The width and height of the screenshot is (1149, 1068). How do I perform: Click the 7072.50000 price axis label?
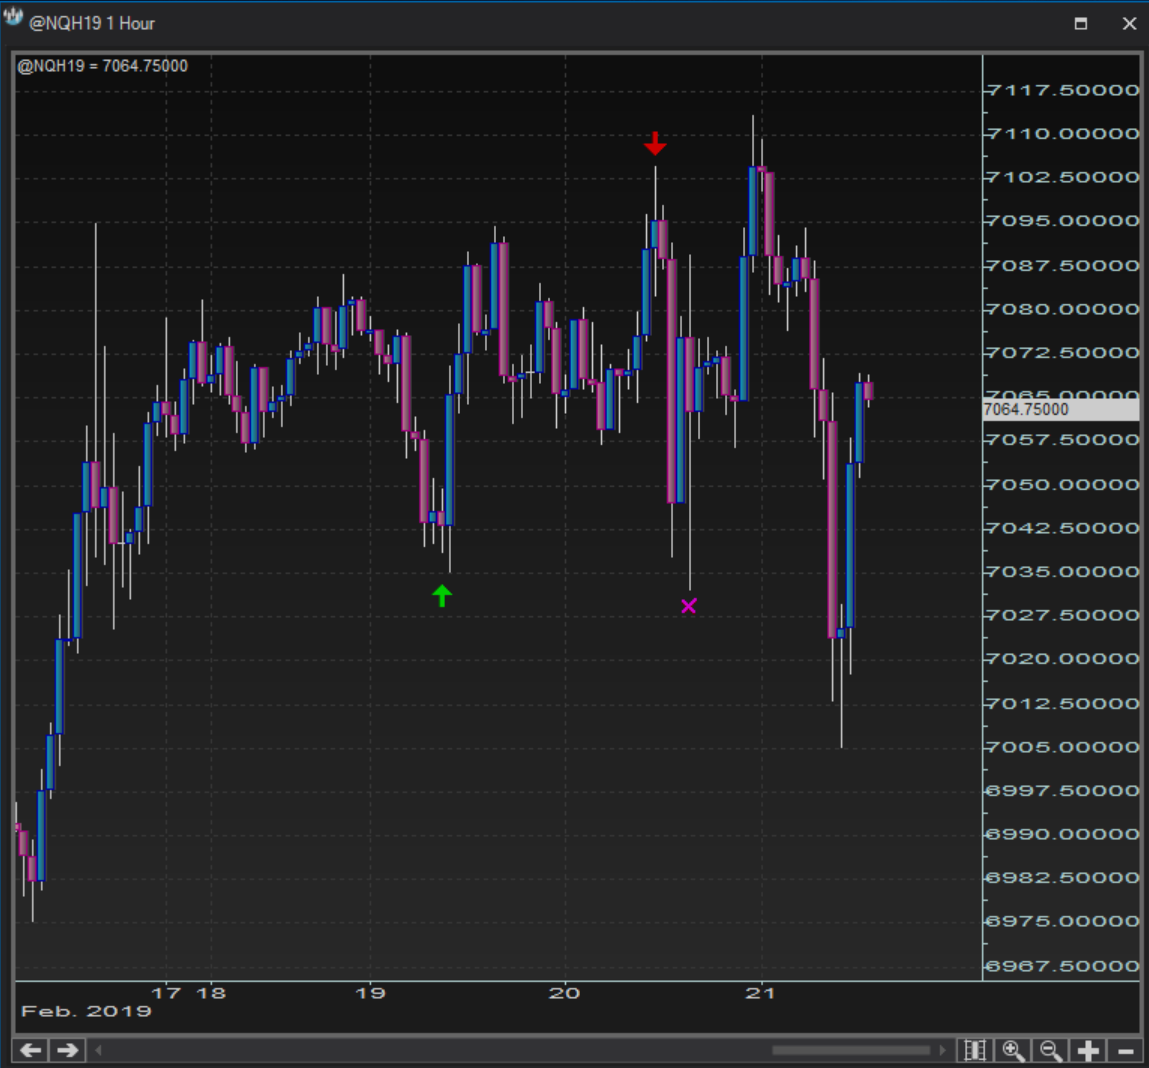(1063, 353)
